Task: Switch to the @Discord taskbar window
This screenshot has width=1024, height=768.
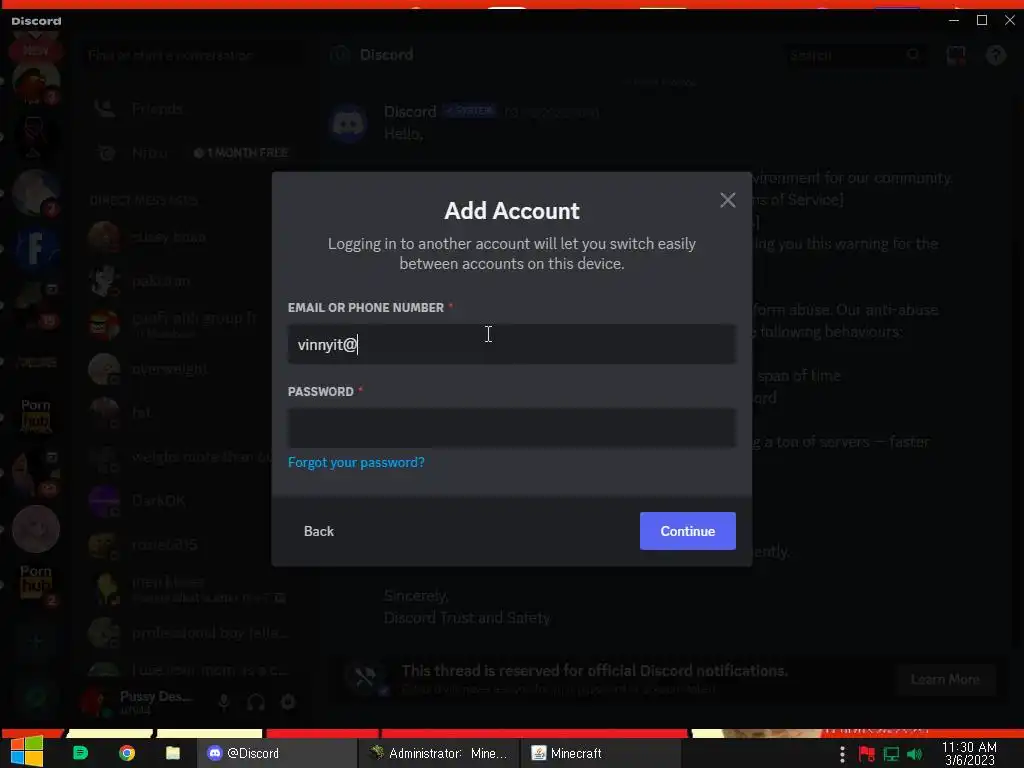Action: tap(276, 753)
